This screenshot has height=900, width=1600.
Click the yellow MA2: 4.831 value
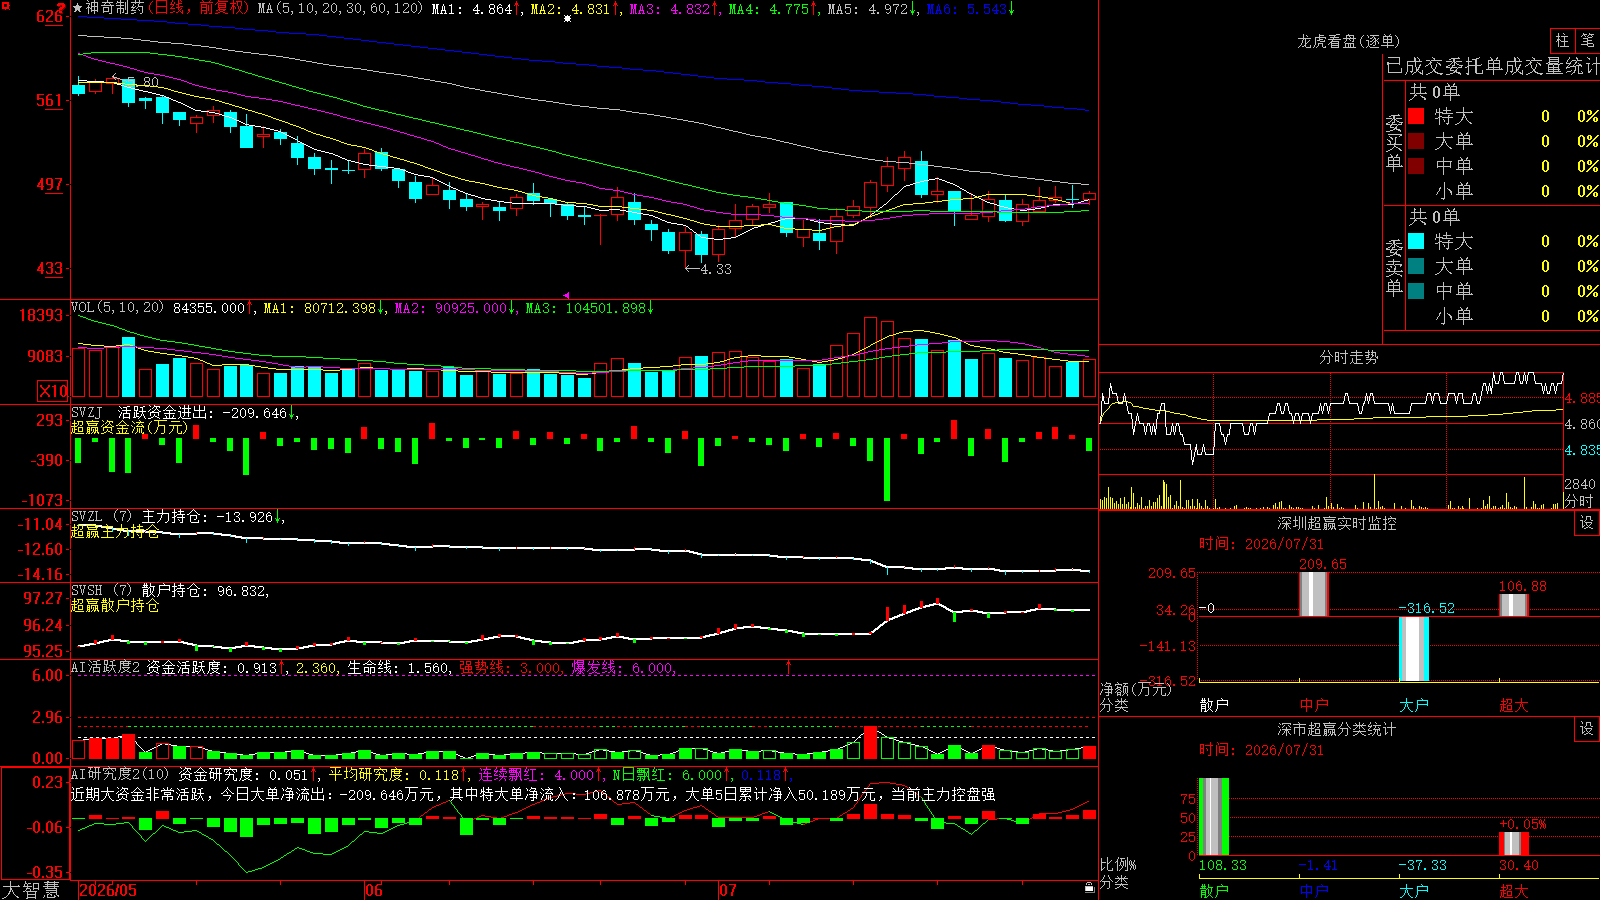click(575, 9)
